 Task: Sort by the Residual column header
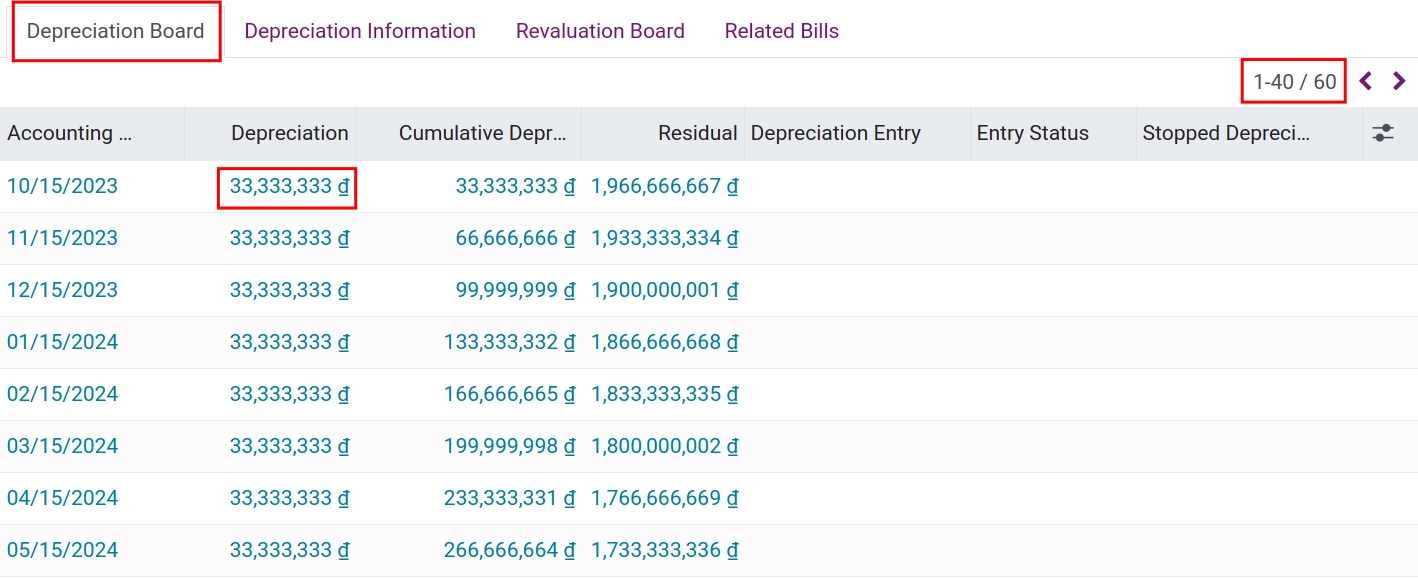click(x=697, y=132)
